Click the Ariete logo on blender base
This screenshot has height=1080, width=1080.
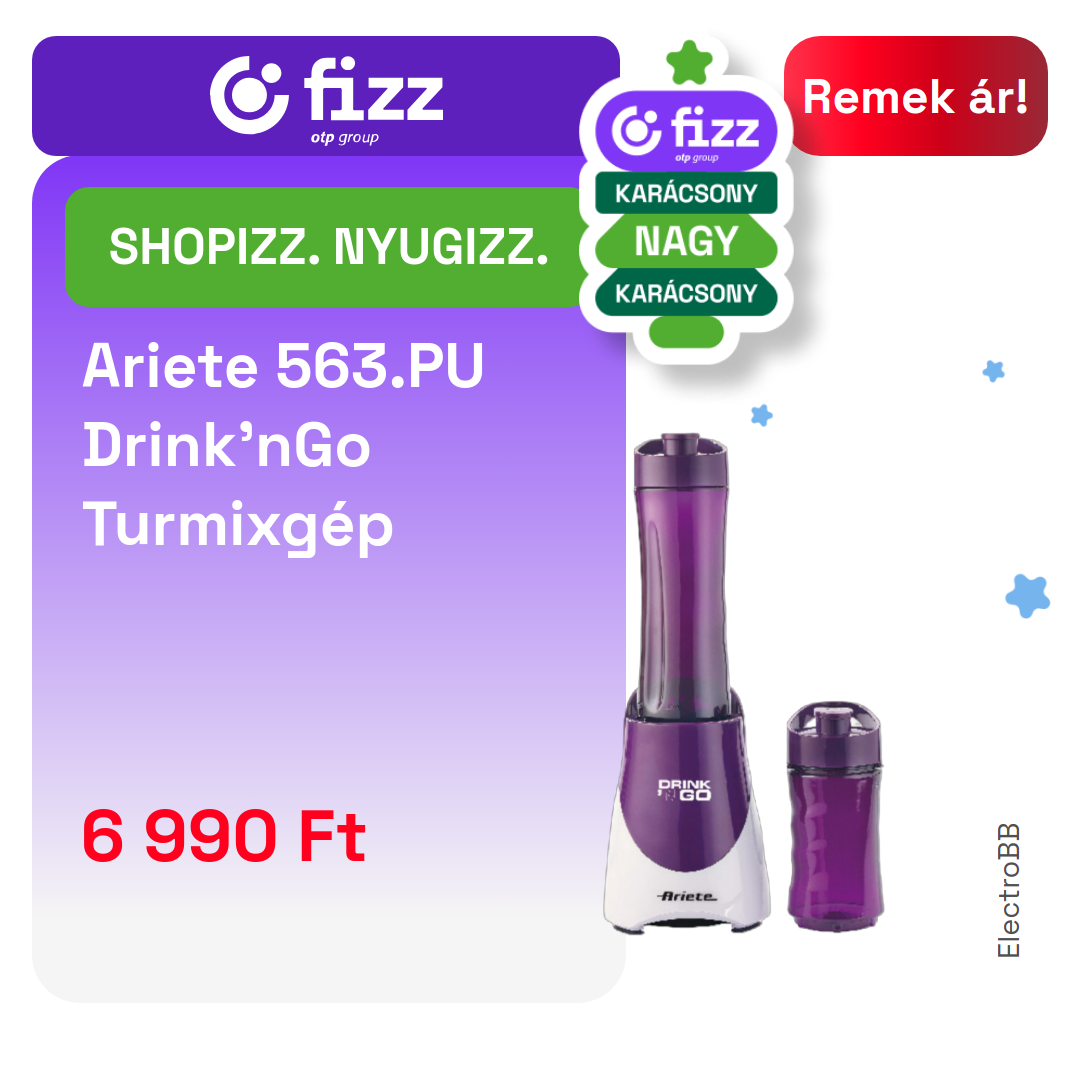pos(686,896)
